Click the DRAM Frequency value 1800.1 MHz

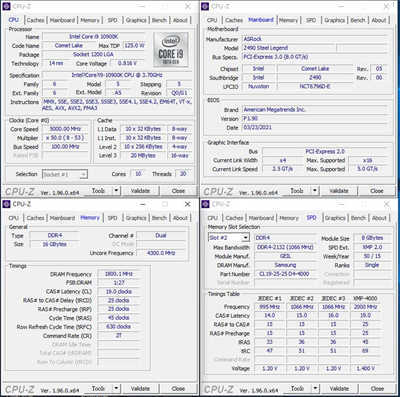tap(119, 274)
